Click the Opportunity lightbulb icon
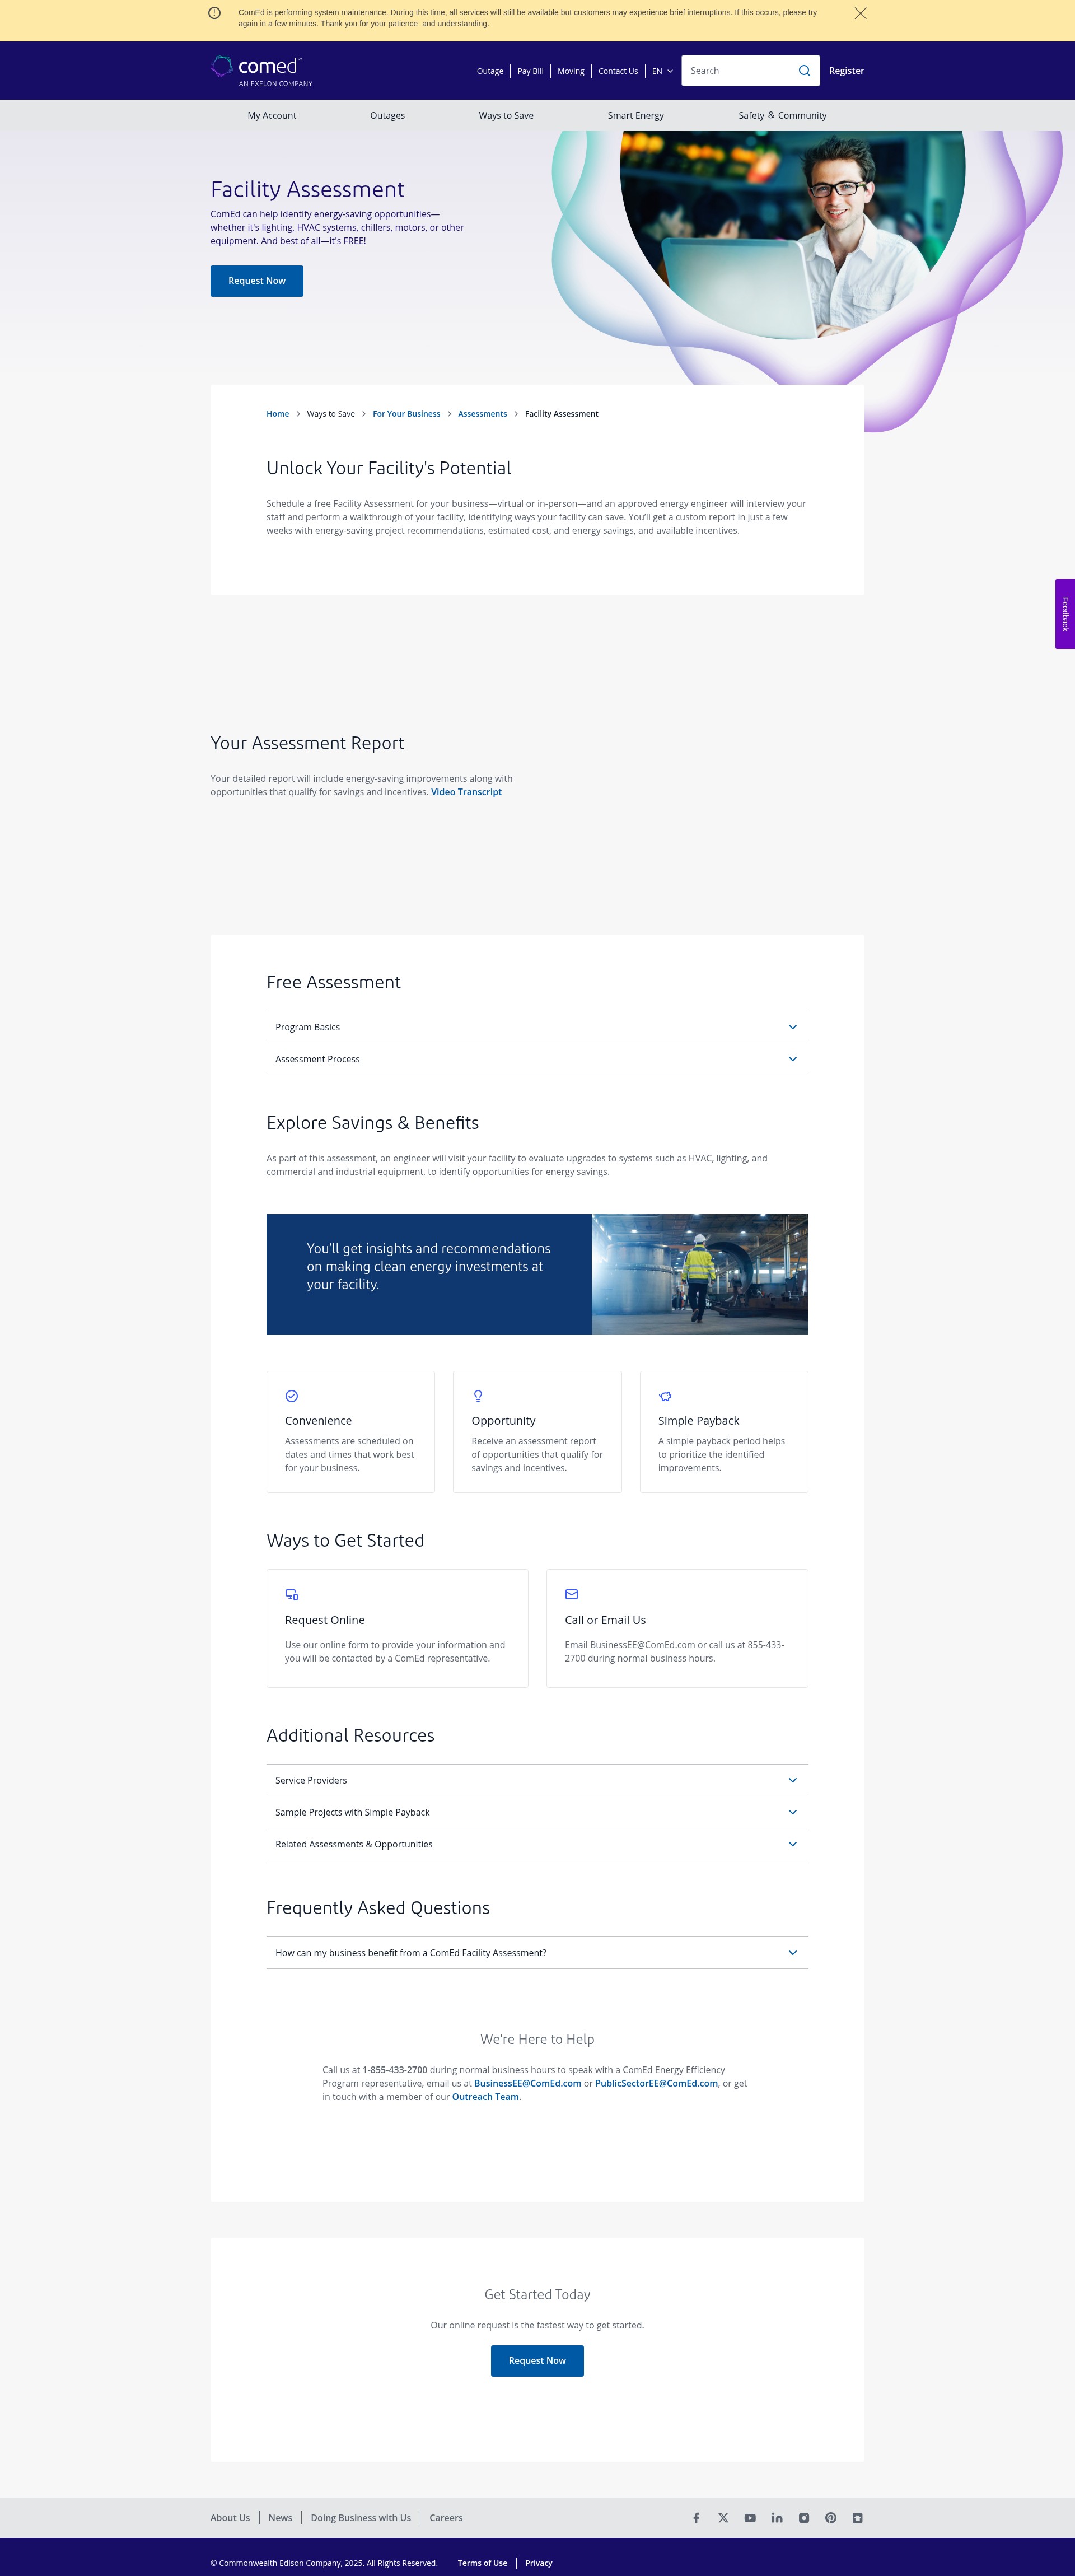 [478, 1395]
